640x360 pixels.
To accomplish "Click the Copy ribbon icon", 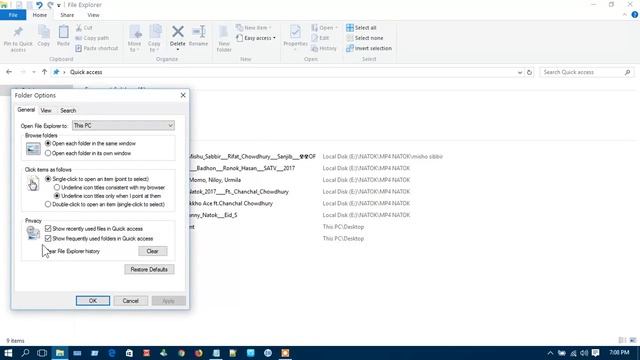I will coord(44,31).
